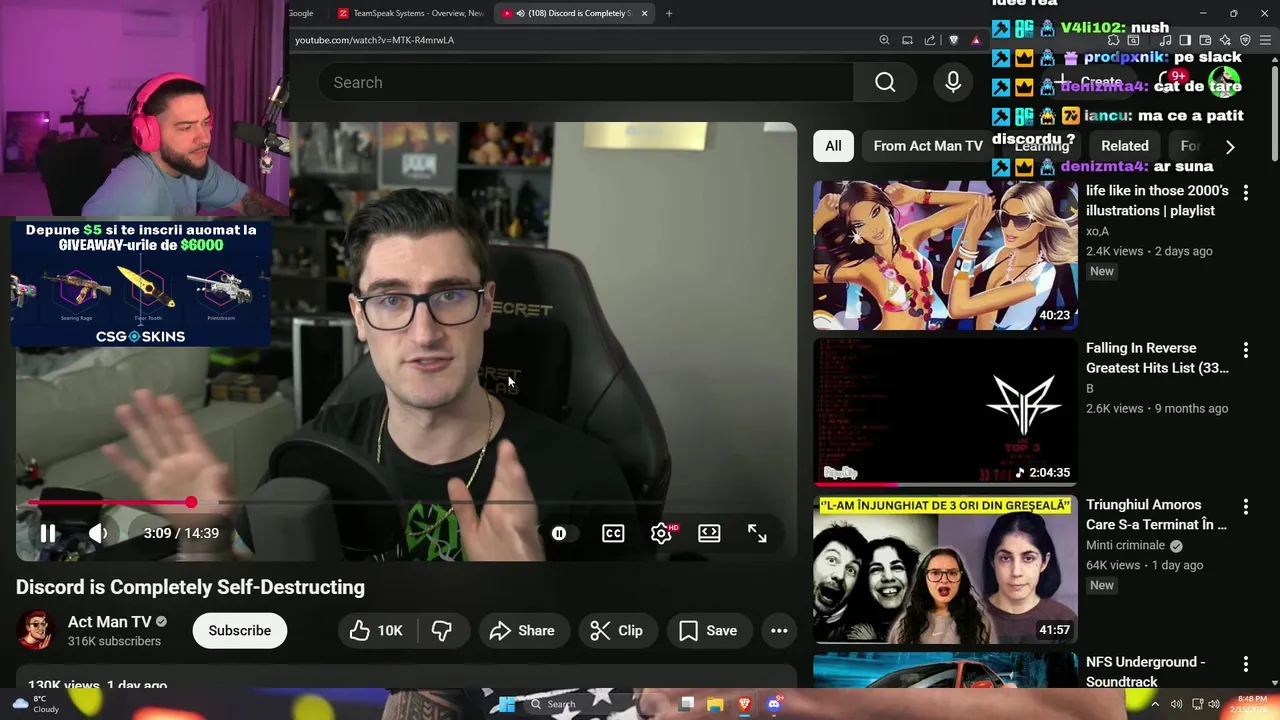Open the Share dialog for the video

click(x=522, y=630)
